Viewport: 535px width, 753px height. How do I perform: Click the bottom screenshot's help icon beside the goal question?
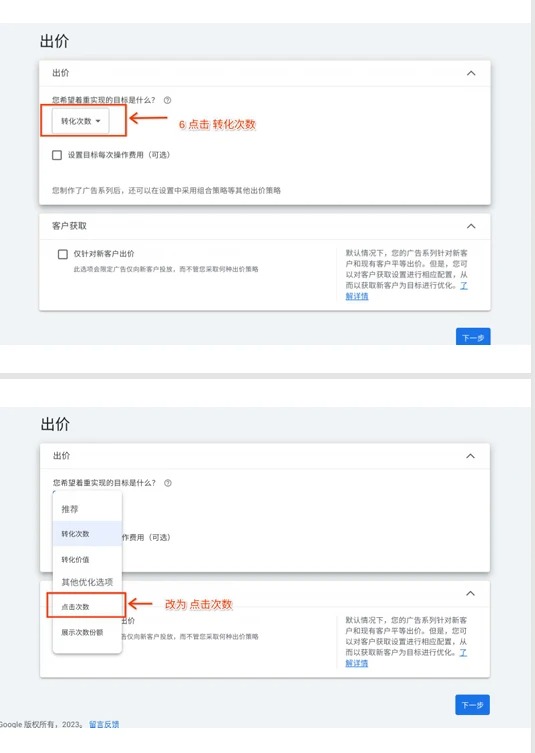point(168,483)
